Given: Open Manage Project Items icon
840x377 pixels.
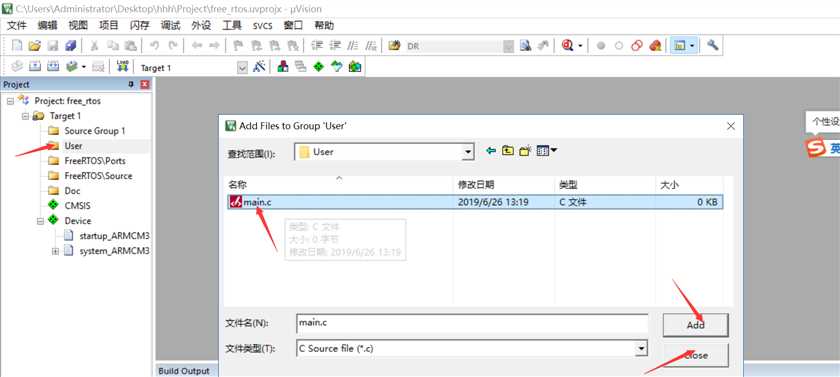Looking at the screenshot, I should [x=283, y=66].
